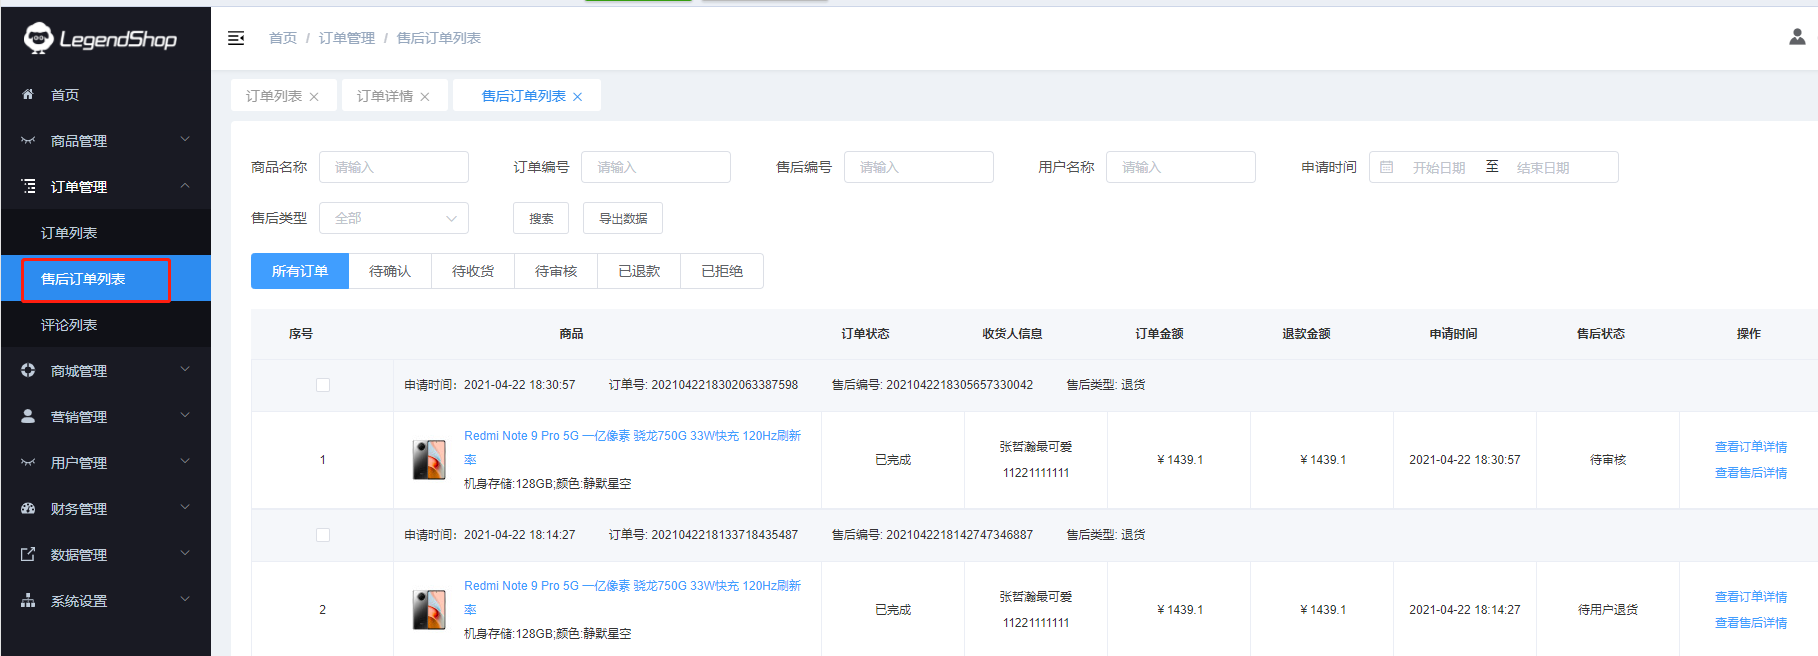Click the sidebar collapse hamburger icon

point(236,38)
